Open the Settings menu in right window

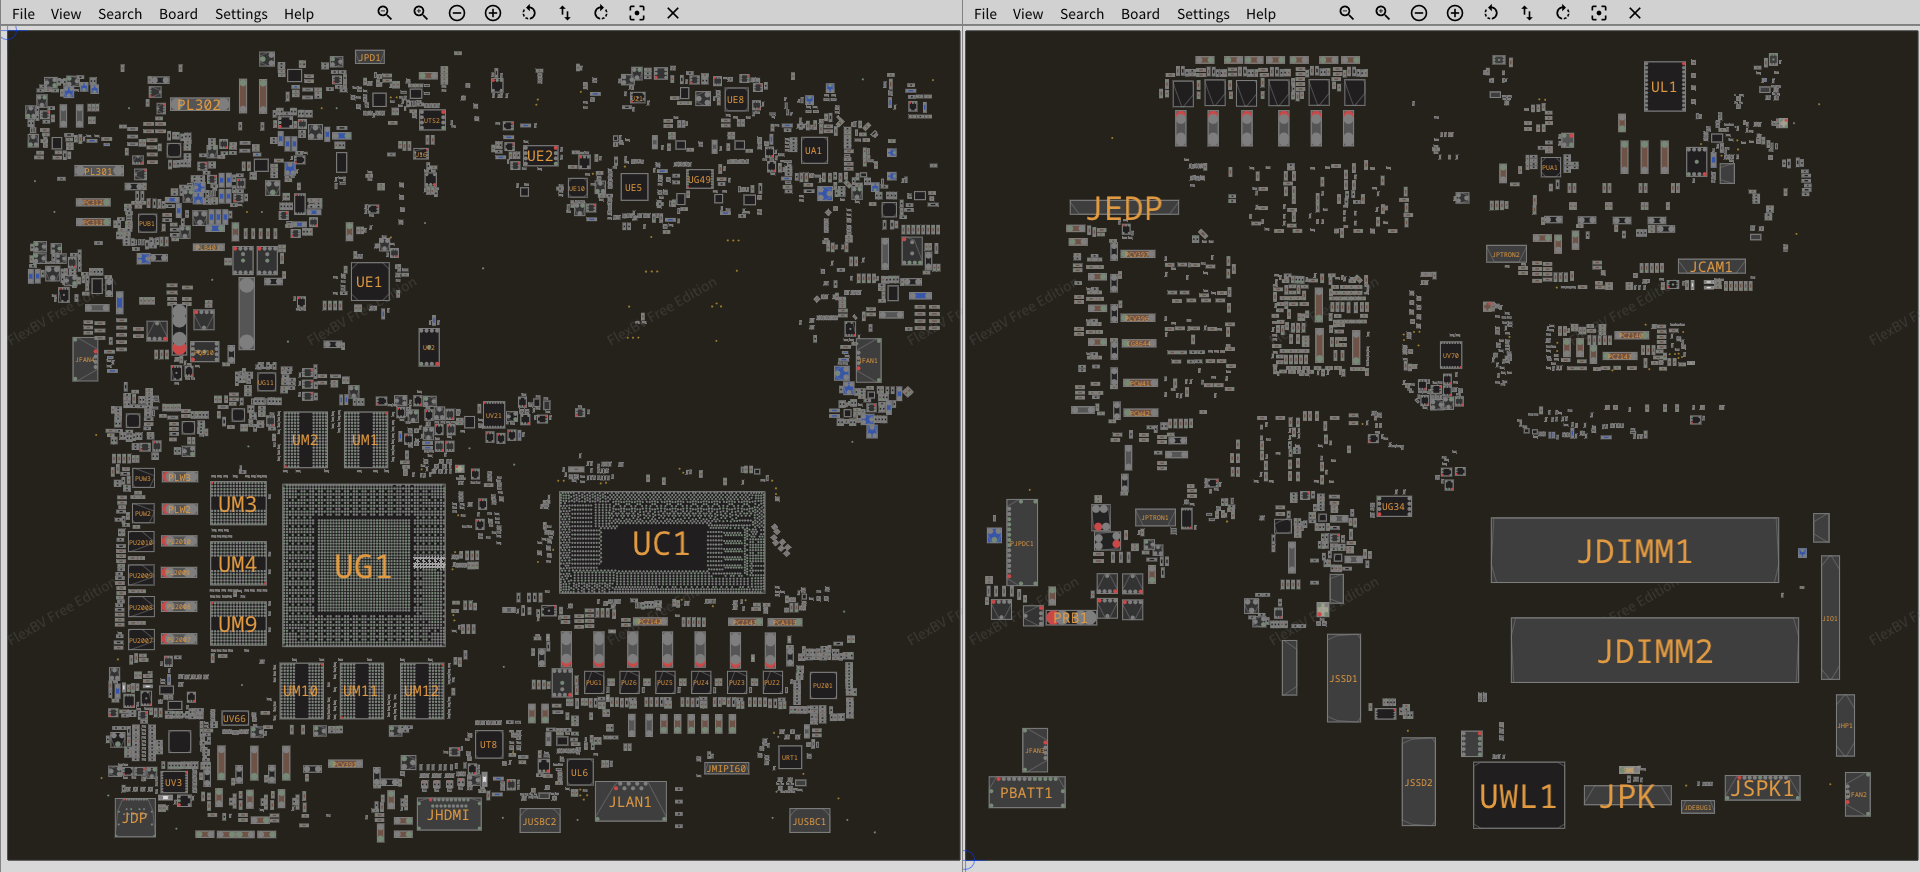point(1203,14)
